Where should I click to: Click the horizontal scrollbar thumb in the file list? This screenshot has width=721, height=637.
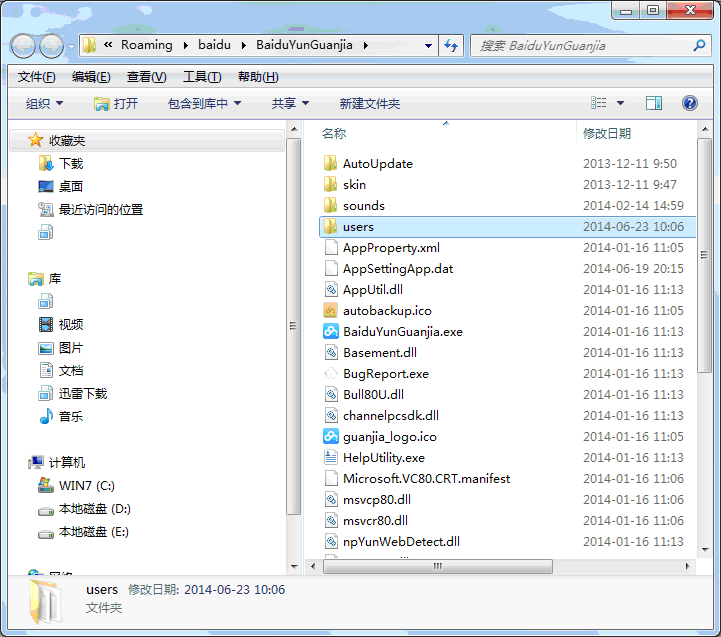(438, 566)
